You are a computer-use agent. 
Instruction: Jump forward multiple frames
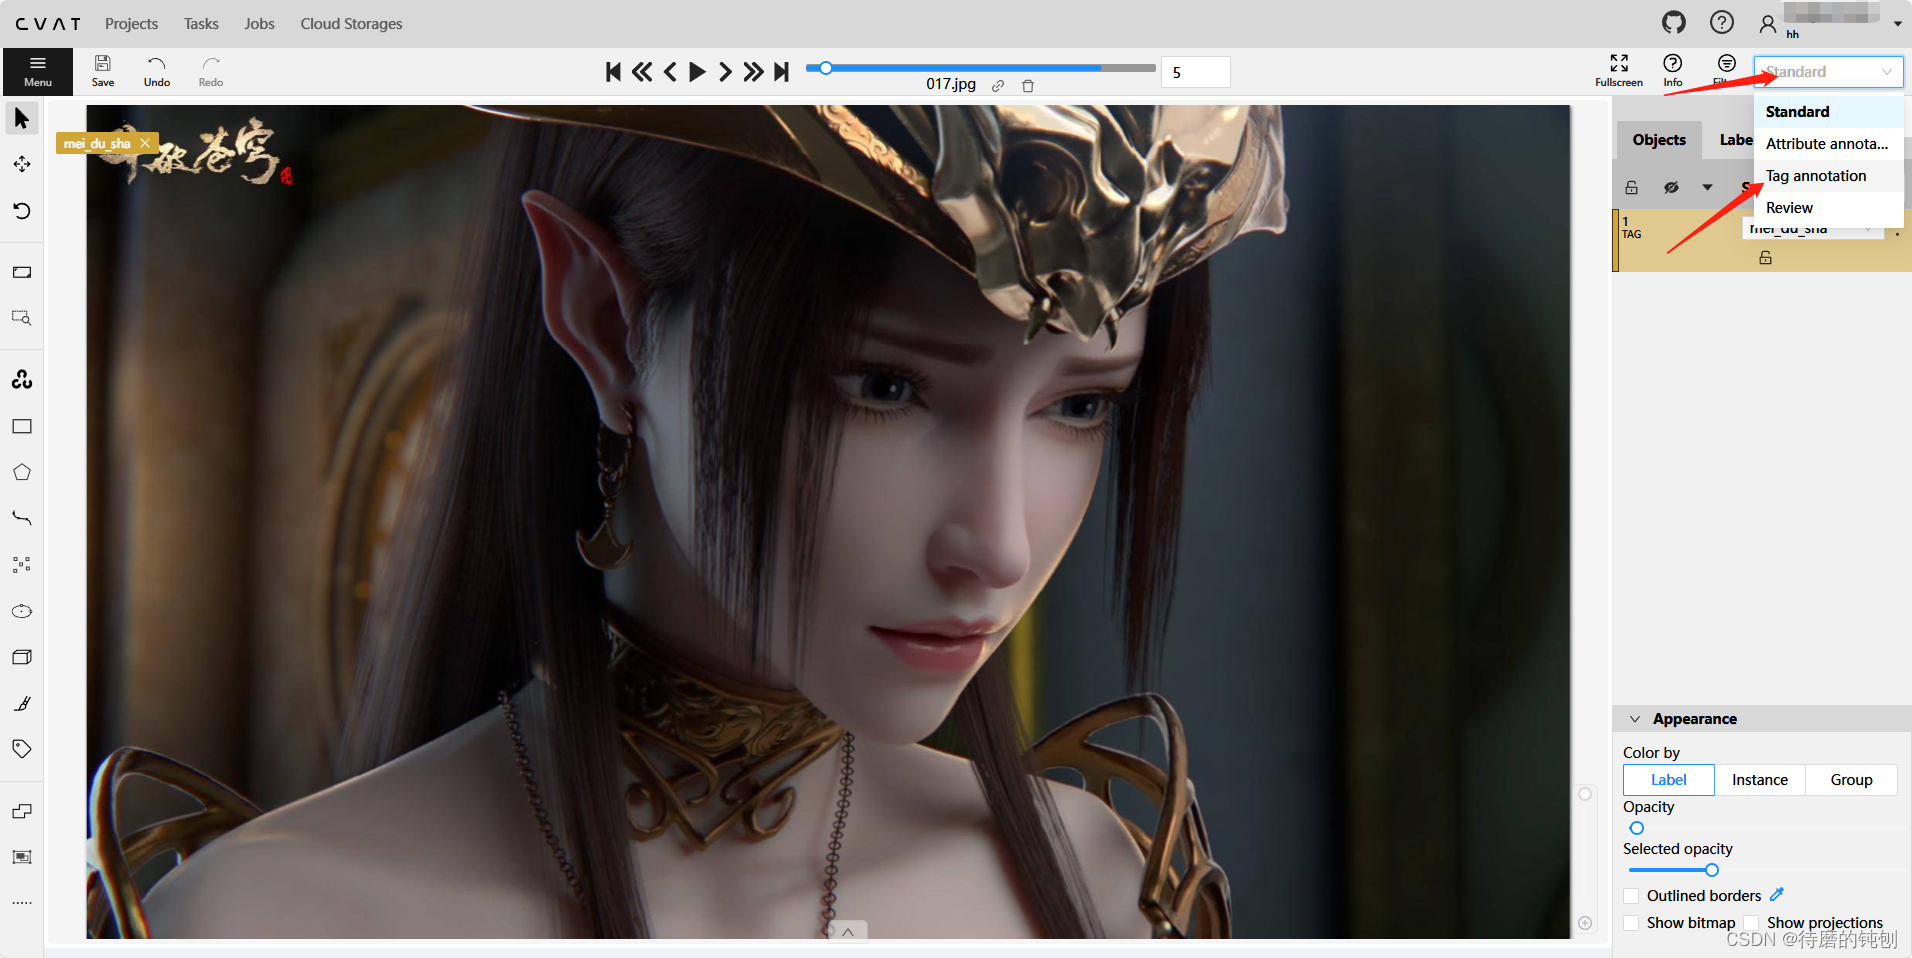pos(753,72)
